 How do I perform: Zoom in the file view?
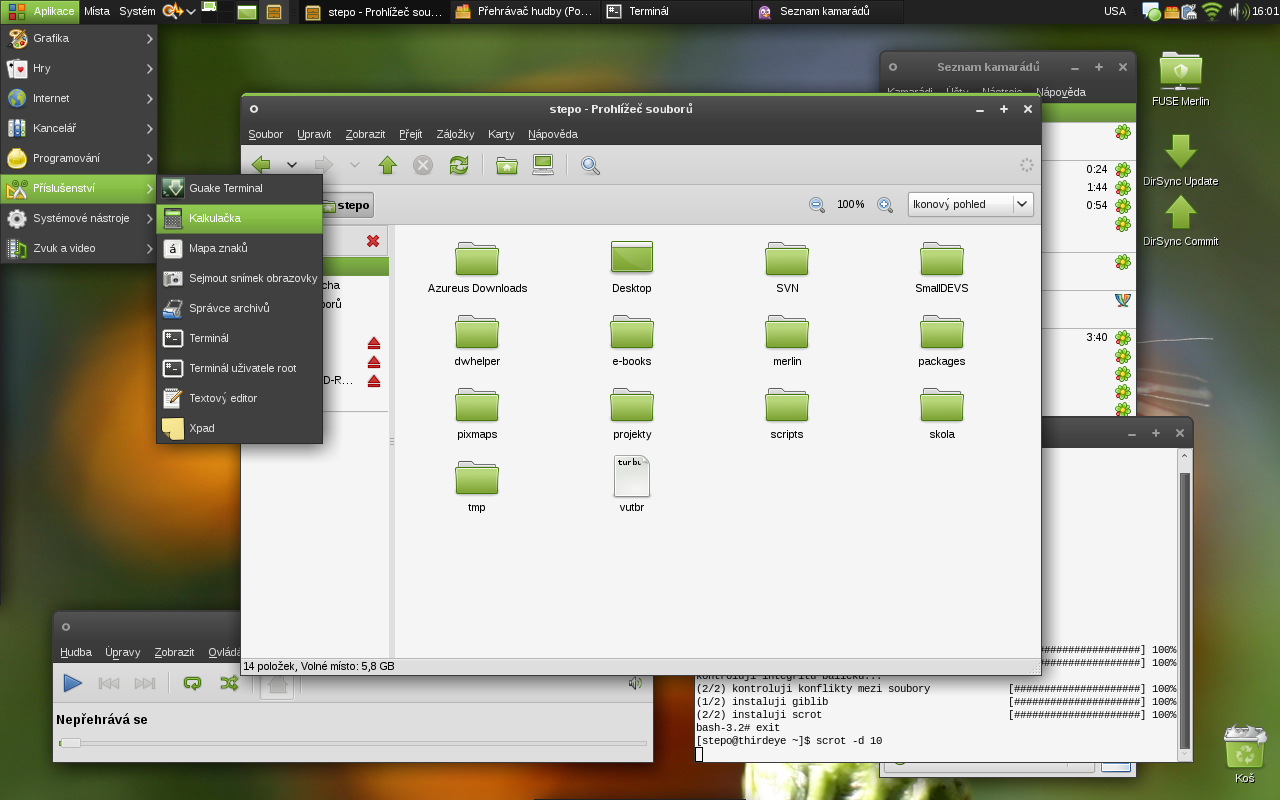point(885,204)
